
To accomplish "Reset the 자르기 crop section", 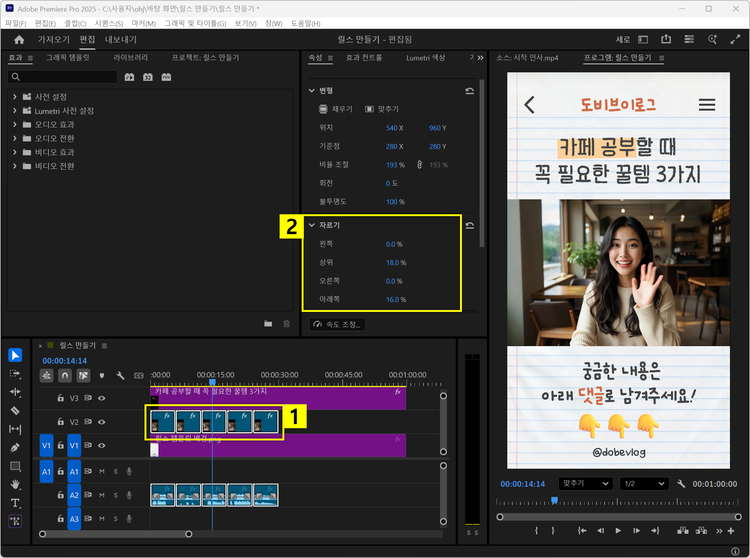I will pos(470,226).
